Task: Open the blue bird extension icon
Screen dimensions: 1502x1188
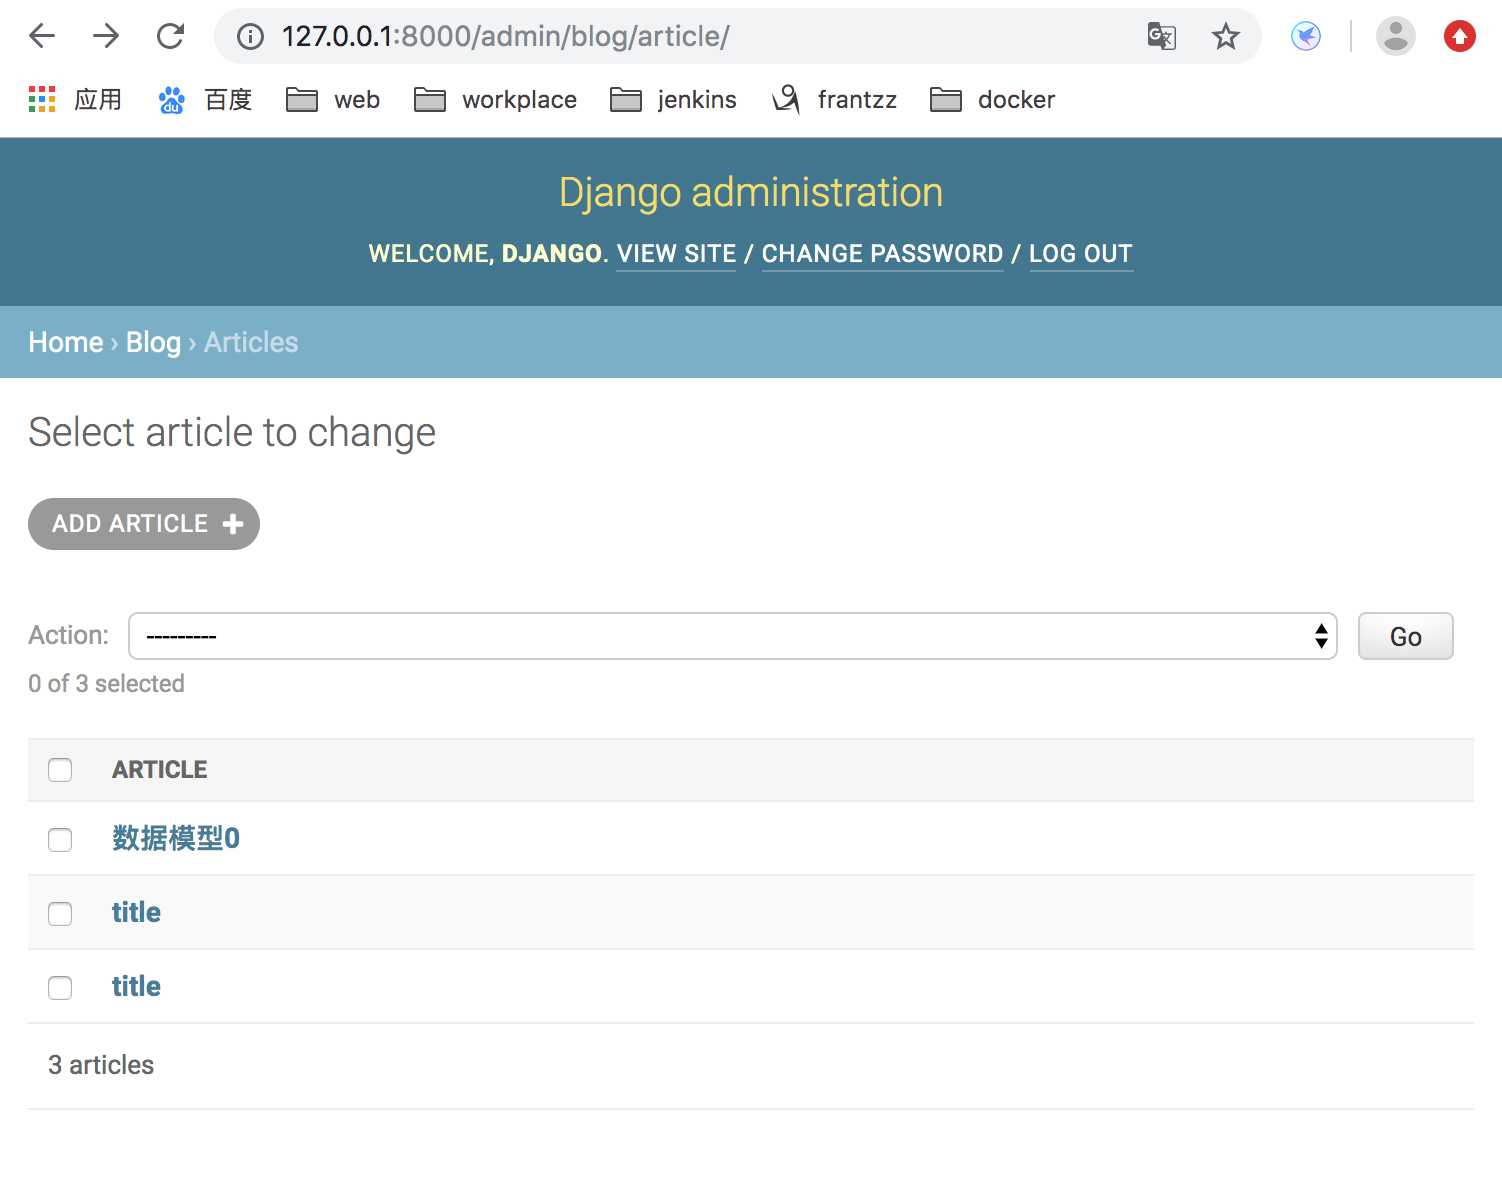Action: (x=1305, y=37)
